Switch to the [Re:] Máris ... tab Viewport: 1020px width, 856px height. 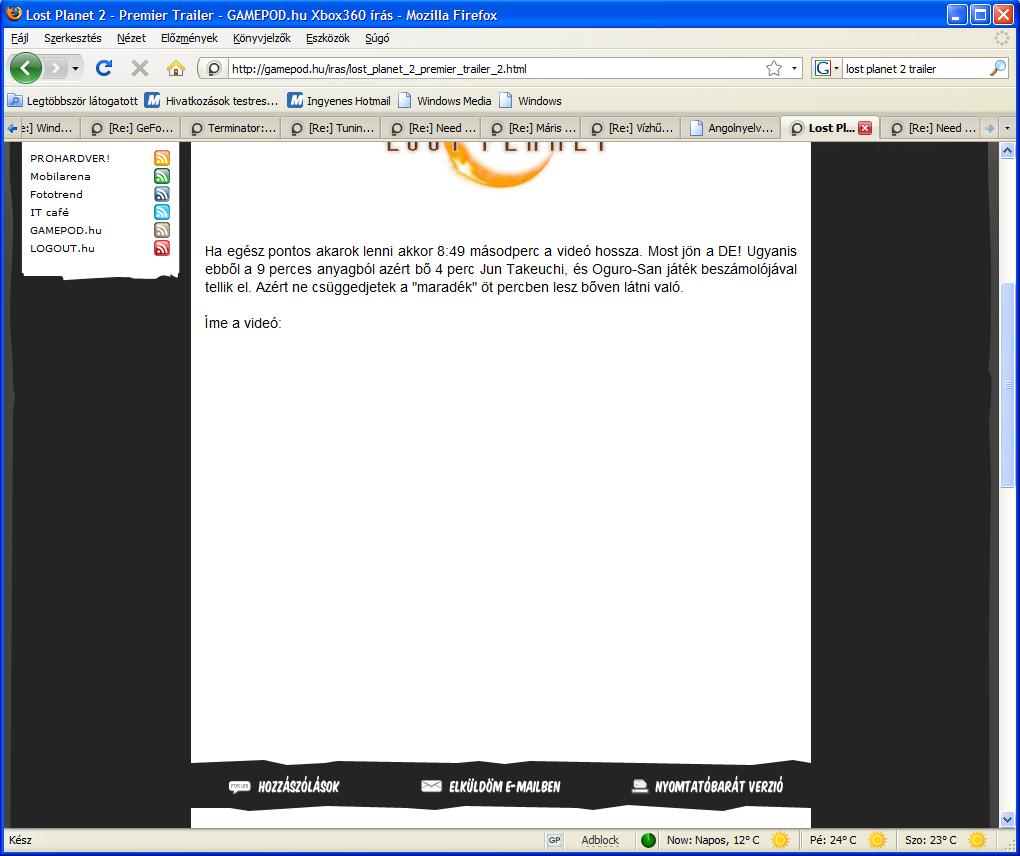(x=531, y=128)
